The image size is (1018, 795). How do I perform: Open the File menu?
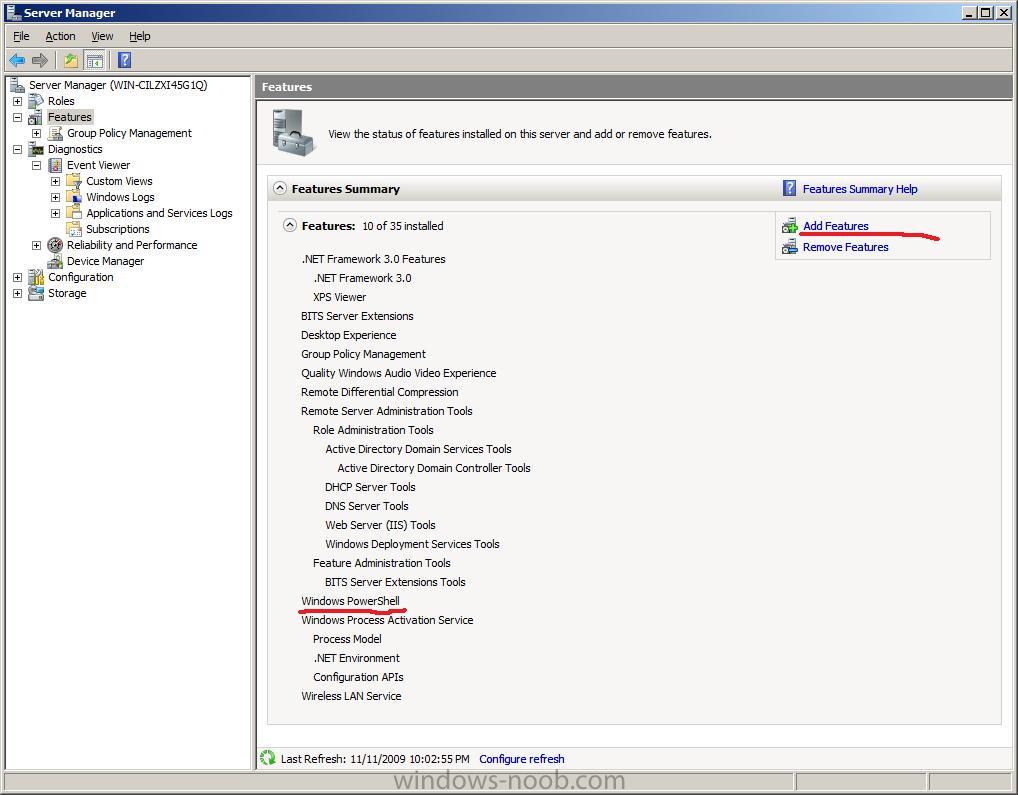click(x=21, y=36)
